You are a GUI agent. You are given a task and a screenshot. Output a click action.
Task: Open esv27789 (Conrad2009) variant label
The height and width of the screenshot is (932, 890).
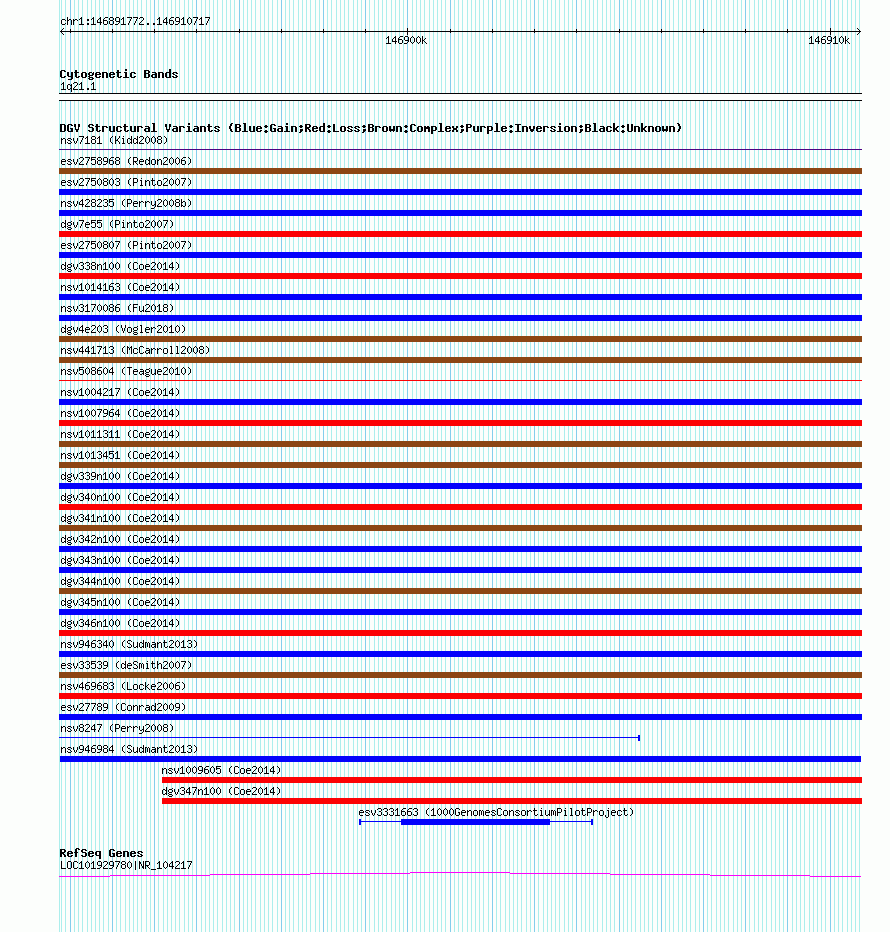123,707
